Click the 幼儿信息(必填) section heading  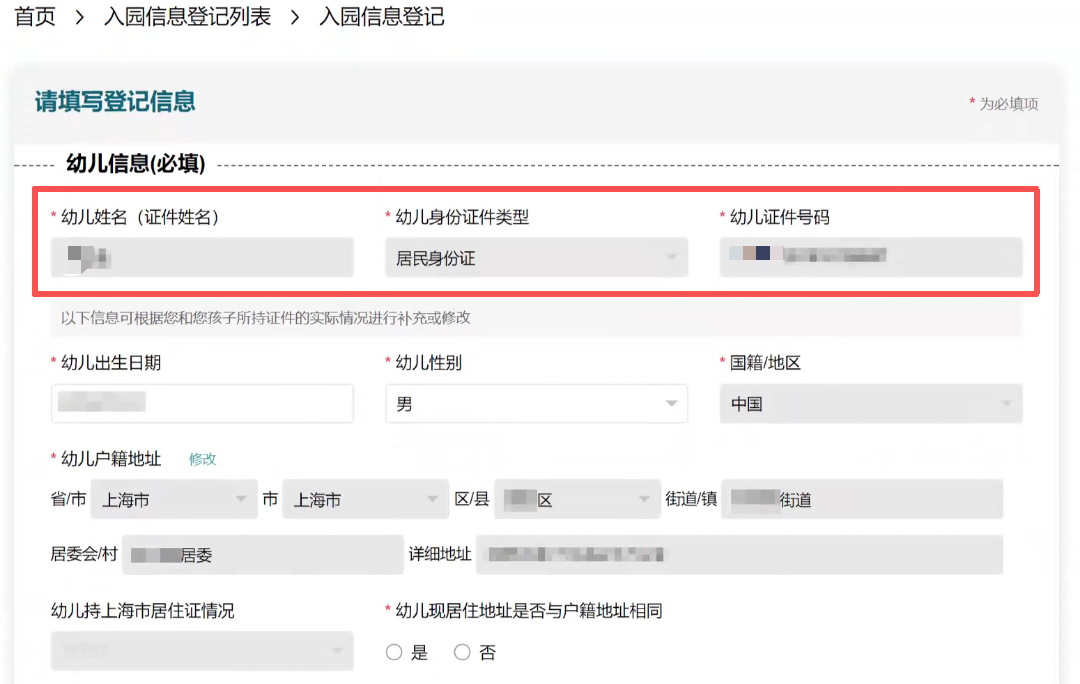tap(135, 165)
